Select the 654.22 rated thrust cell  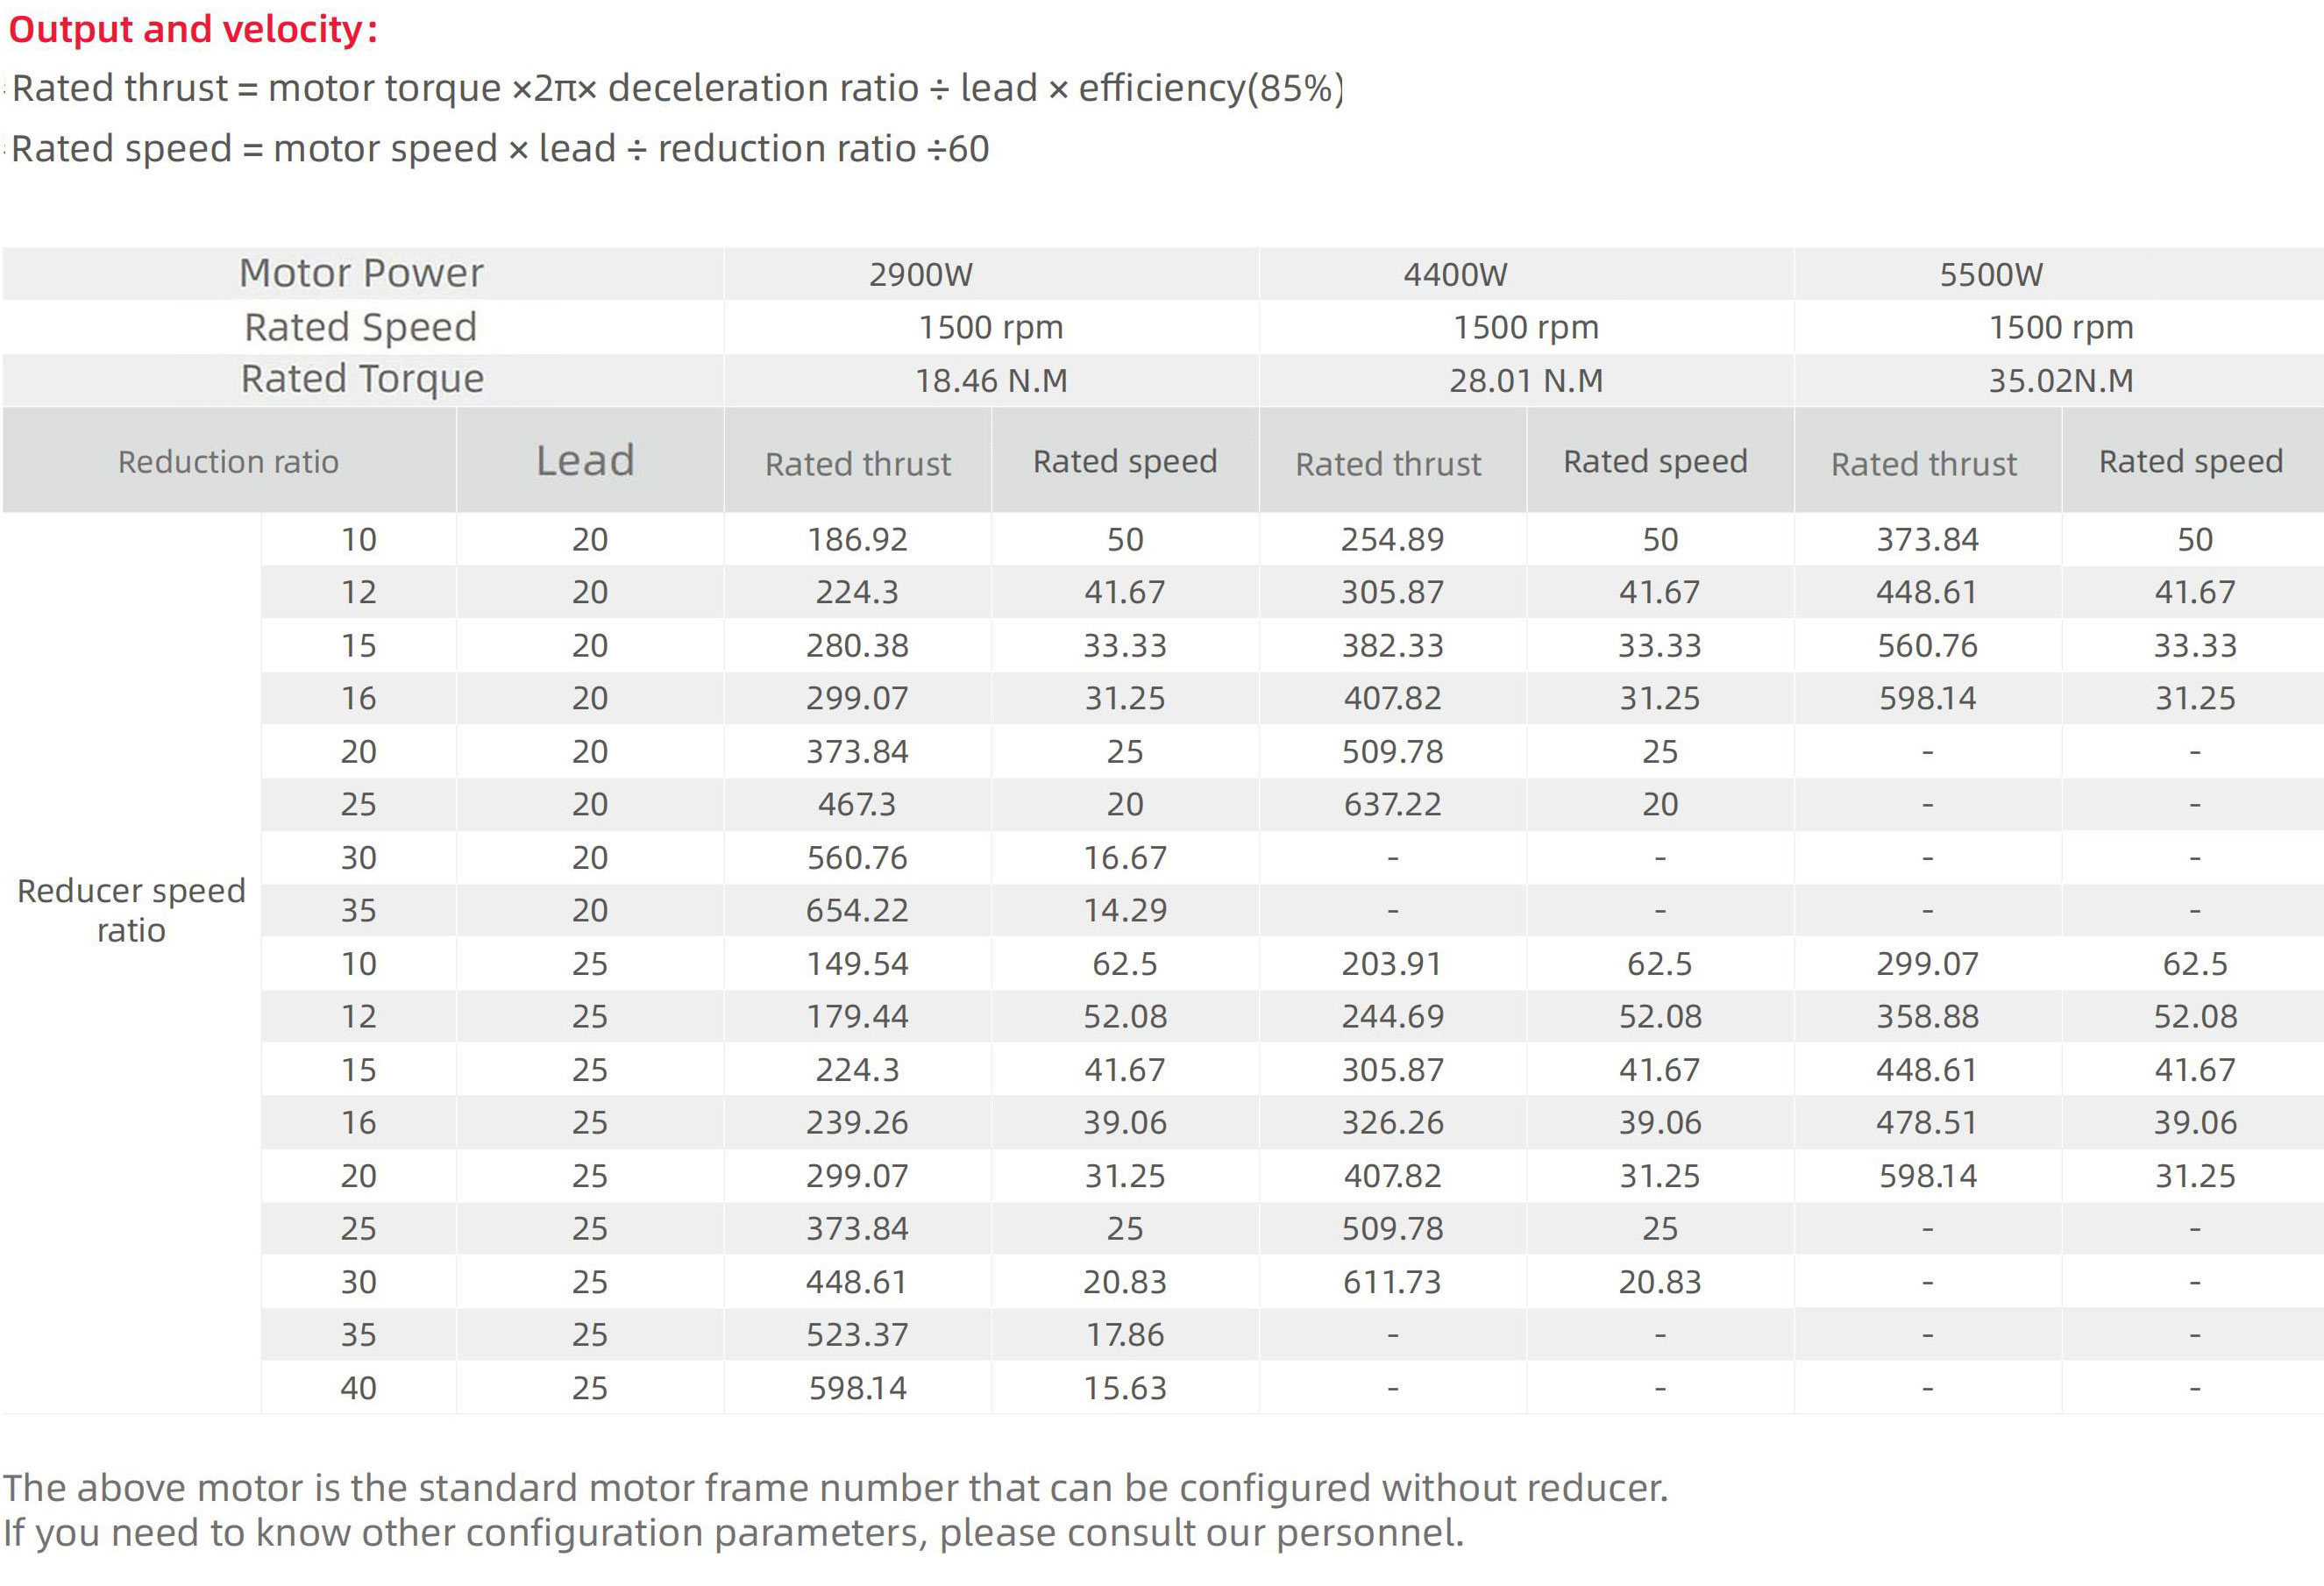coord(857,910)
